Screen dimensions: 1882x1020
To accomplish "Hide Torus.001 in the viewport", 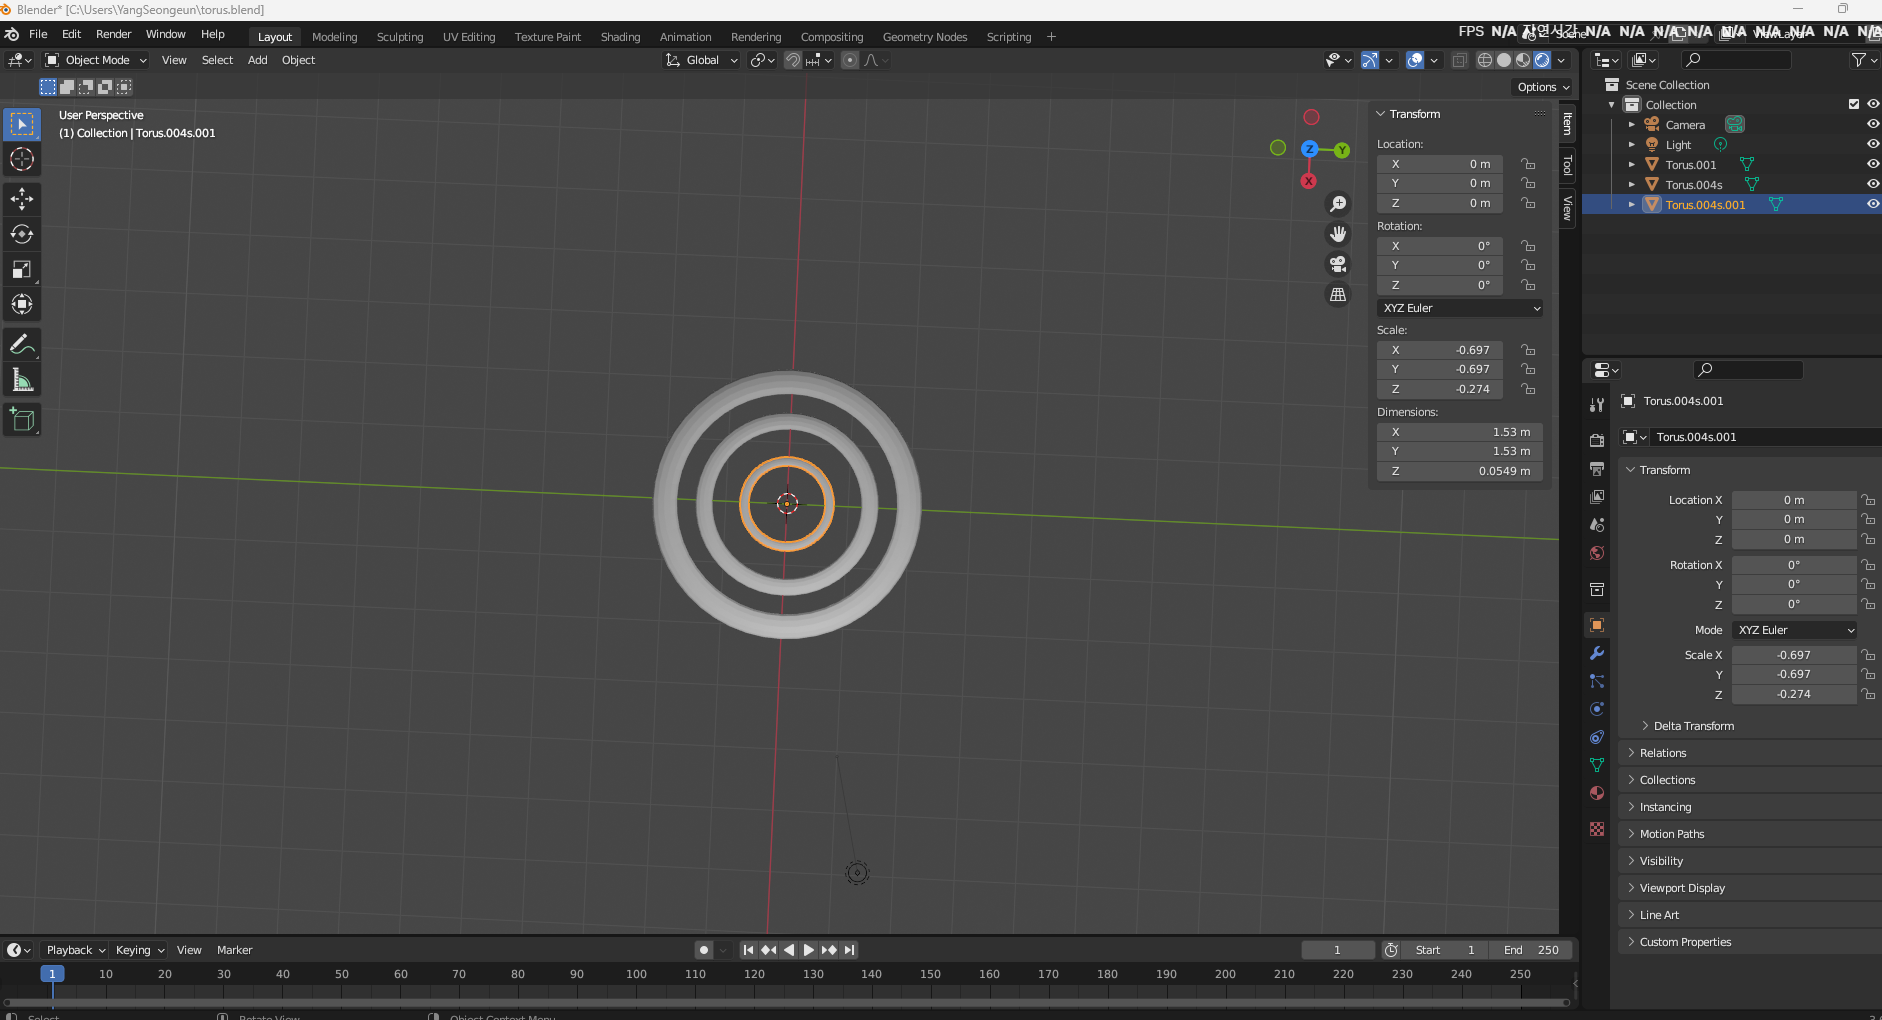I will click(1873, 164).
